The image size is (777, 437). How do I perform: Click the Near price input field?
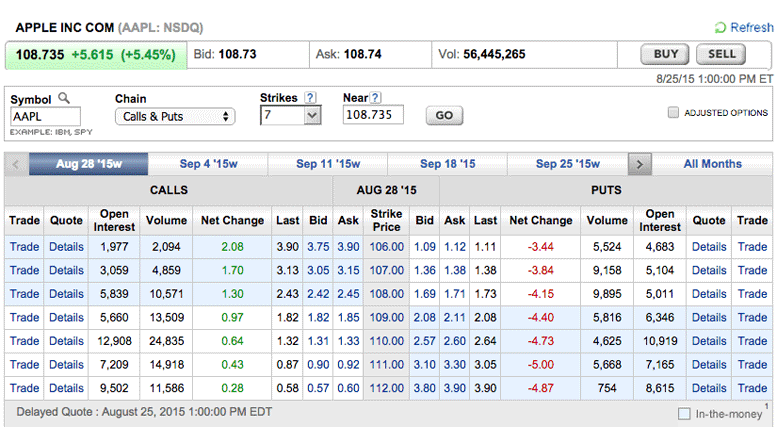click(x=372, y=116)
